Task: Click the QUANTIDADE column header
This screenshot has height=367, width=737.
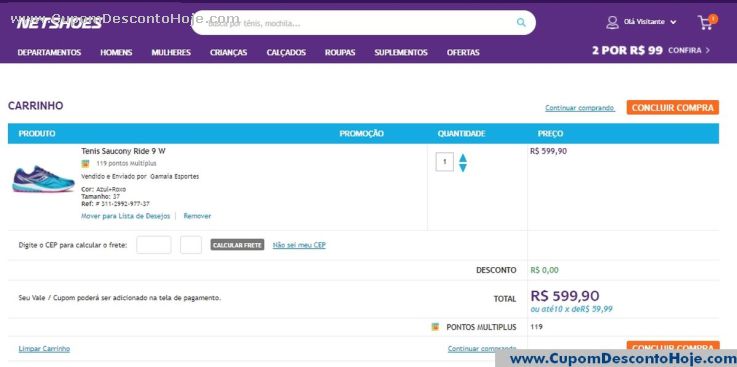Action: coord(462,133)
